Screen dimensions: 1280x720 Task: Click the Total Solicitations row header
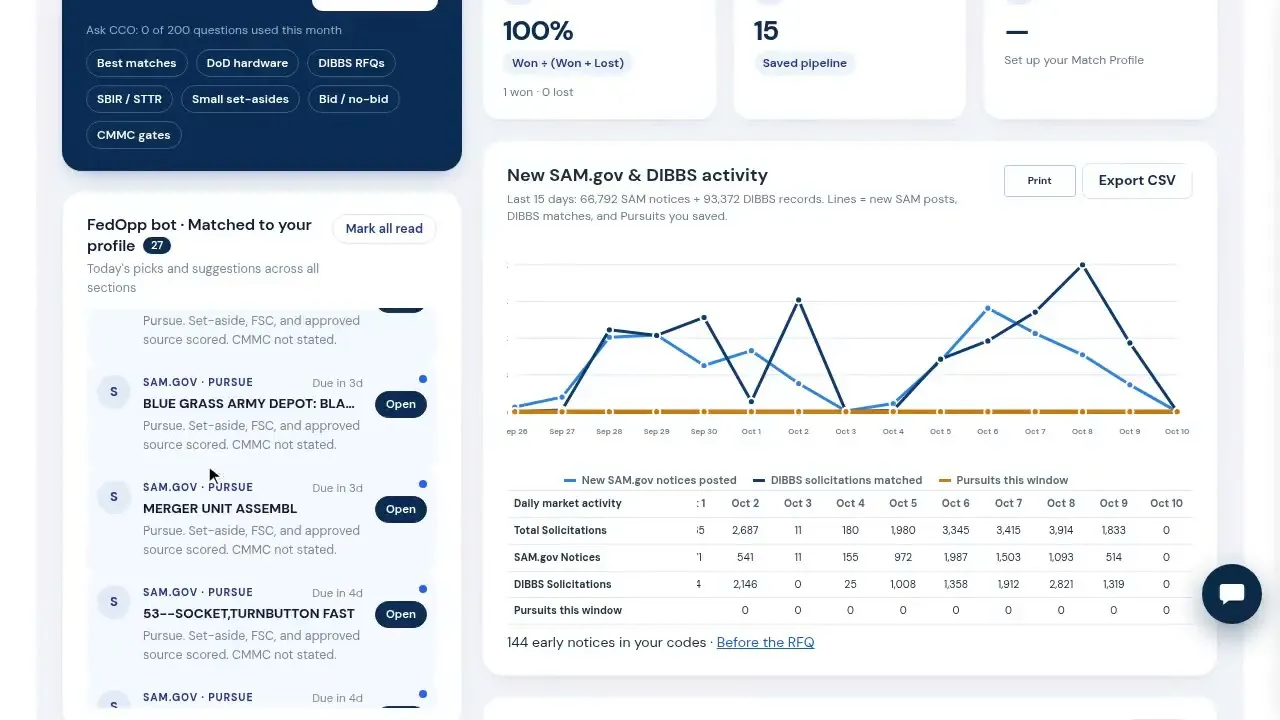(x=560, y=530)
